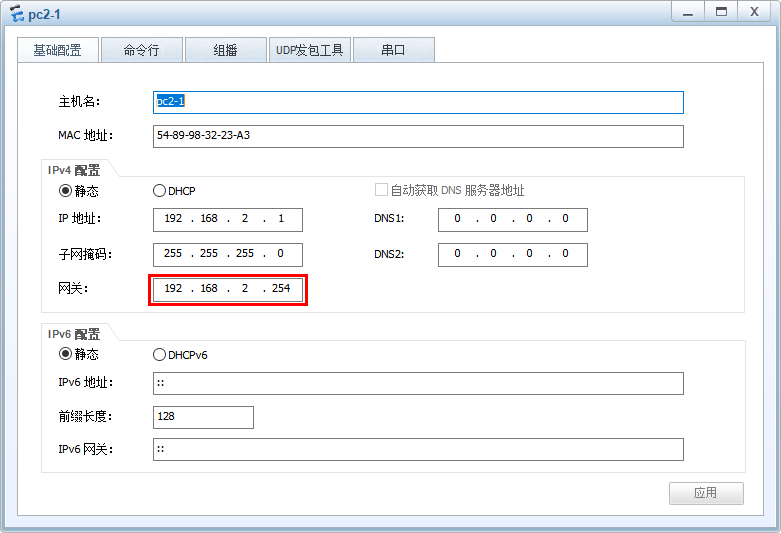Click the 网关 label text
Viewport: 781px width, 533px height.
coord(73,288)
